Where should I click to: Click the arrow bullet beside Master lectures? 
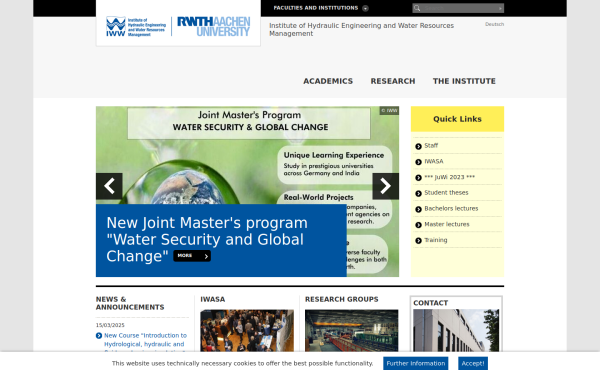(418, 225)
